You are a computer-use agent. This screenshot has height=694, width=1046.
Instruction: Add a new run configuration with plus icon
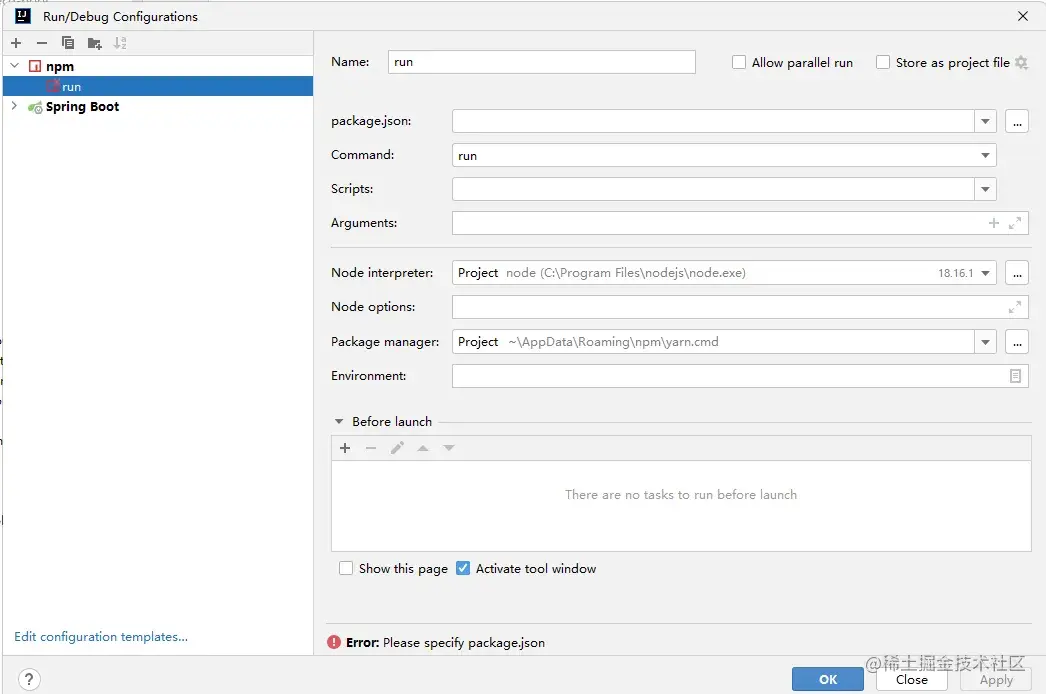click(16, 43)
